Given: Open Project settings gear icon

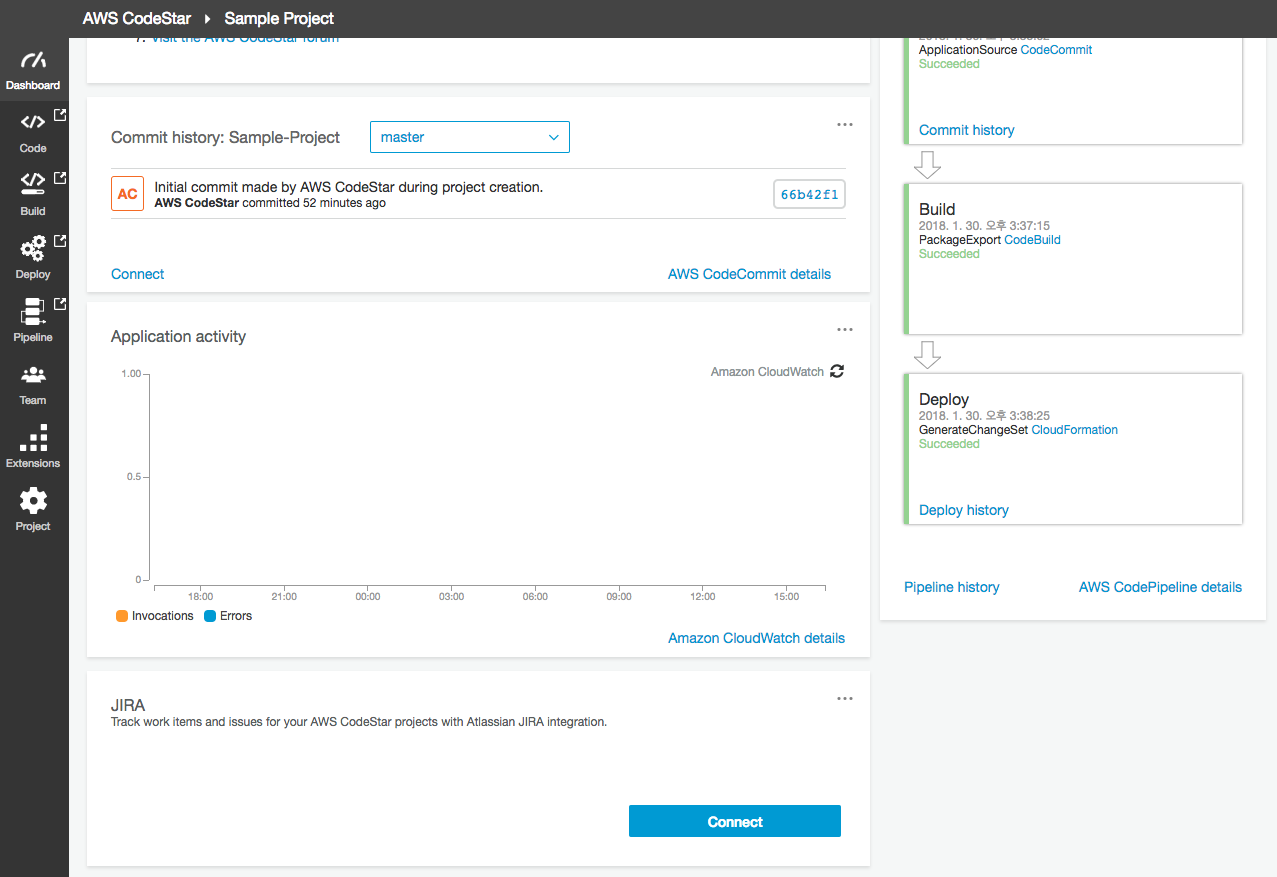Looking at the screenshot, I should [x=33, y=500].
